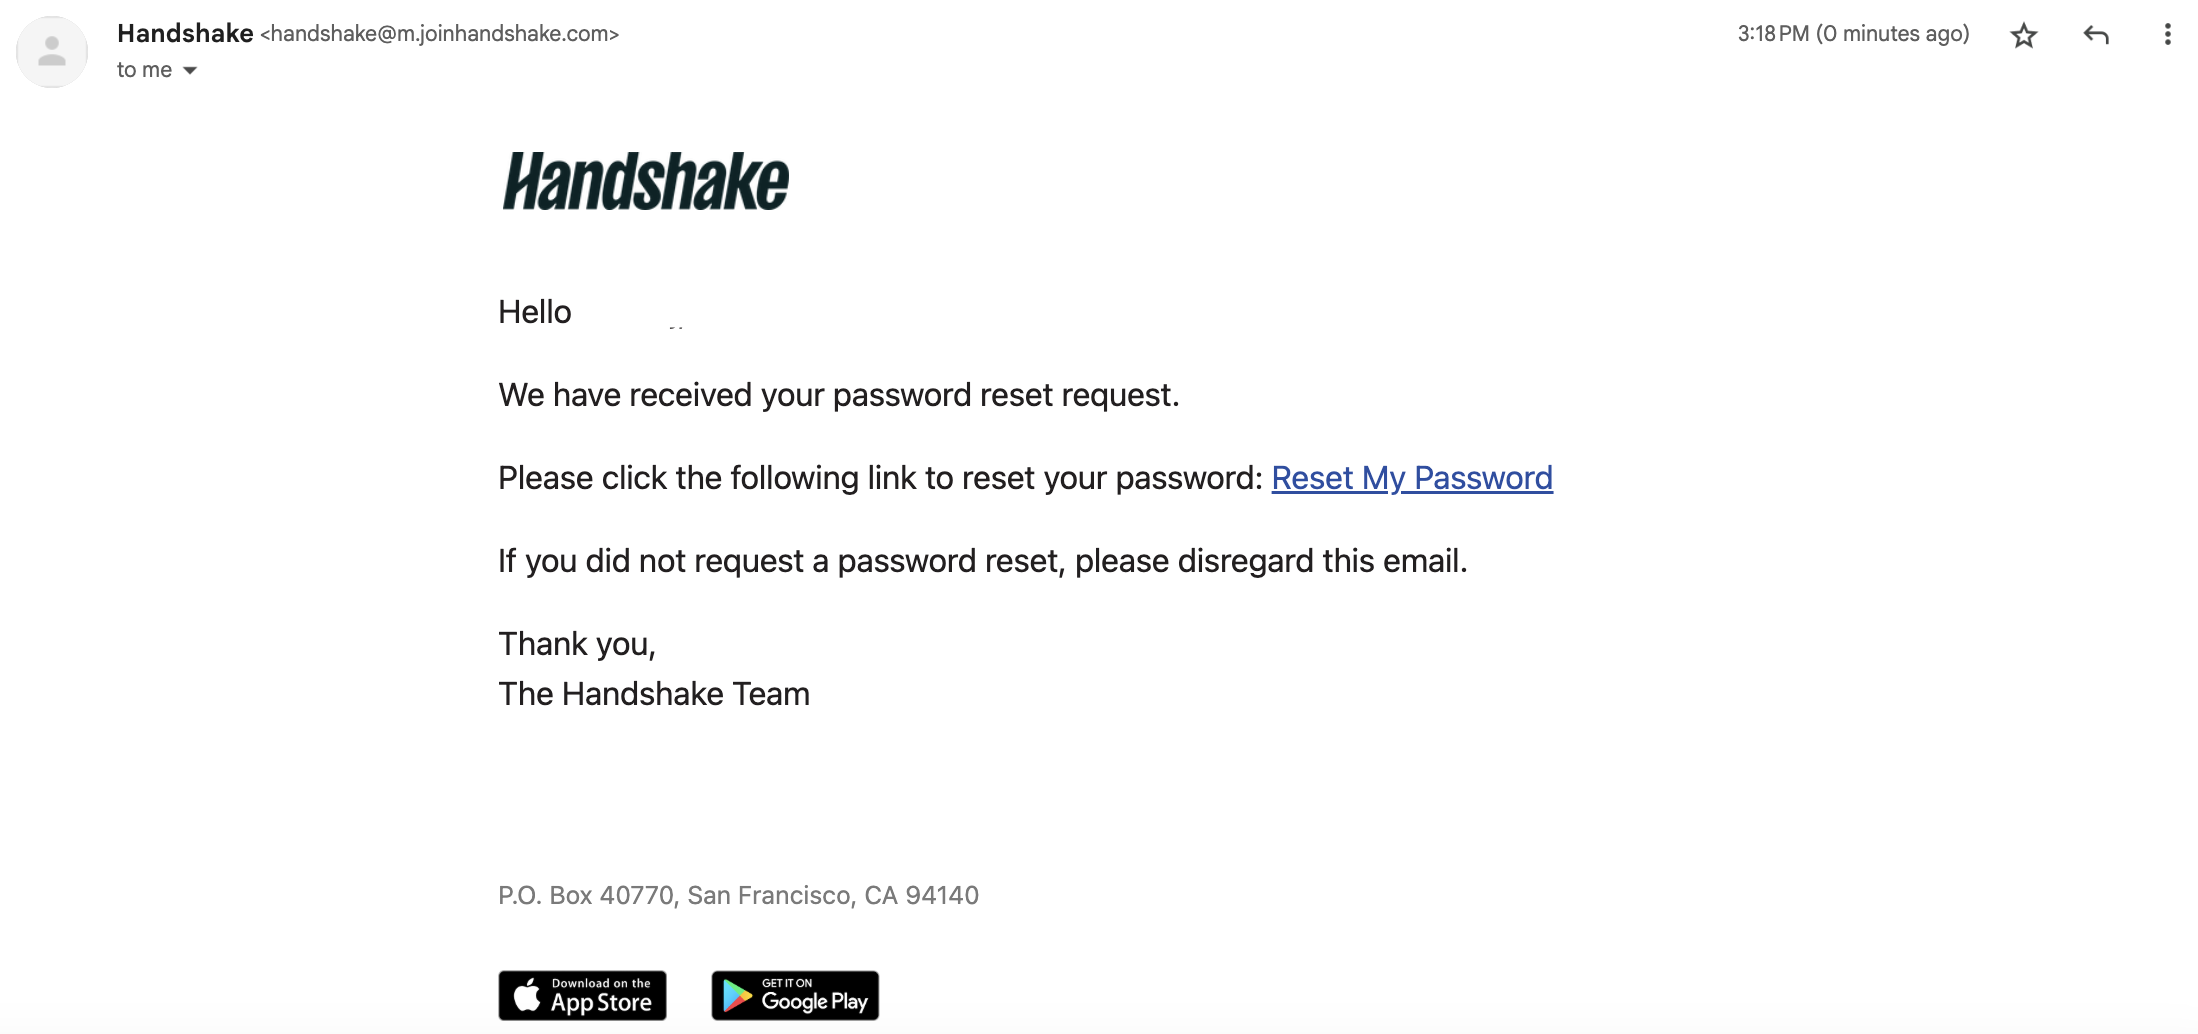The width and height of the screenshot is (2198, 1034).
Task: Click the P.O. Box 40770 address line
Action: click(x=738, y=895)
